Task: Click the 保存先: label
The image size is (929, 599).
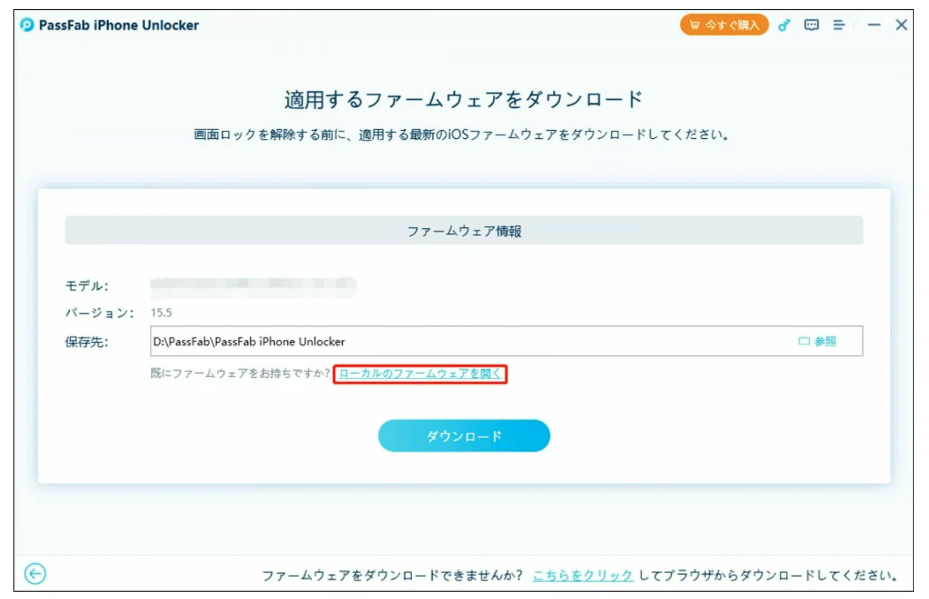Action: [x=87, y=342]
